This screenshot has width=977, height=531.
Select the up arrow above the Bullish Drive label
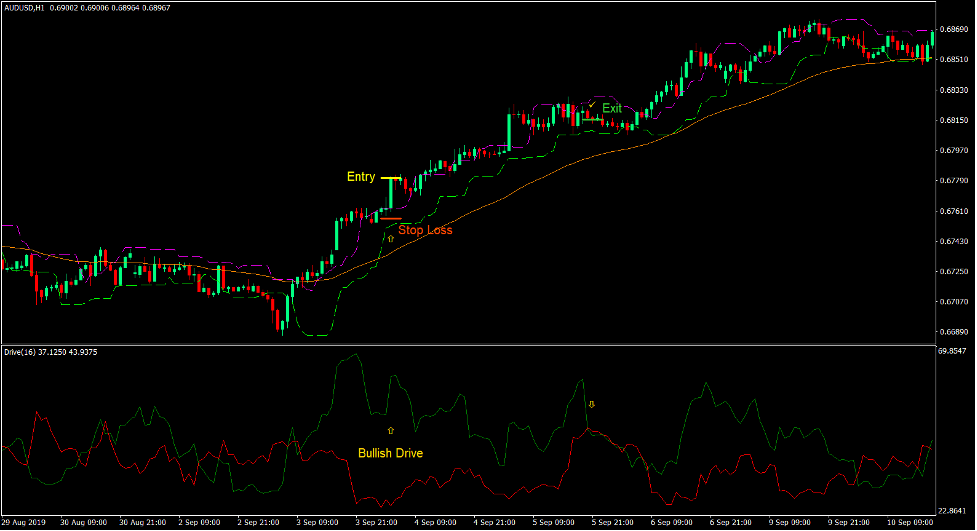tap(391, 429)
